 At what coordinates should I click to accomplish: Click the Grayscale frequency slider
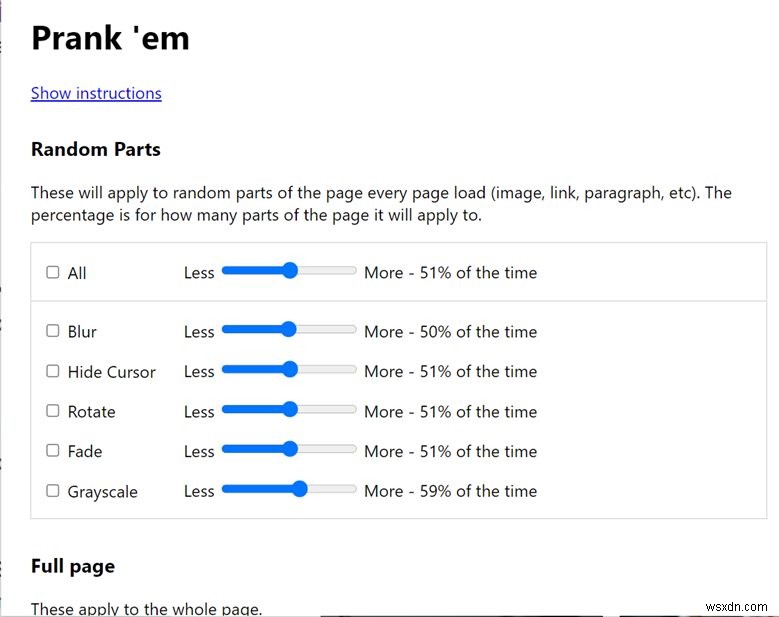(x=289, y=490)
